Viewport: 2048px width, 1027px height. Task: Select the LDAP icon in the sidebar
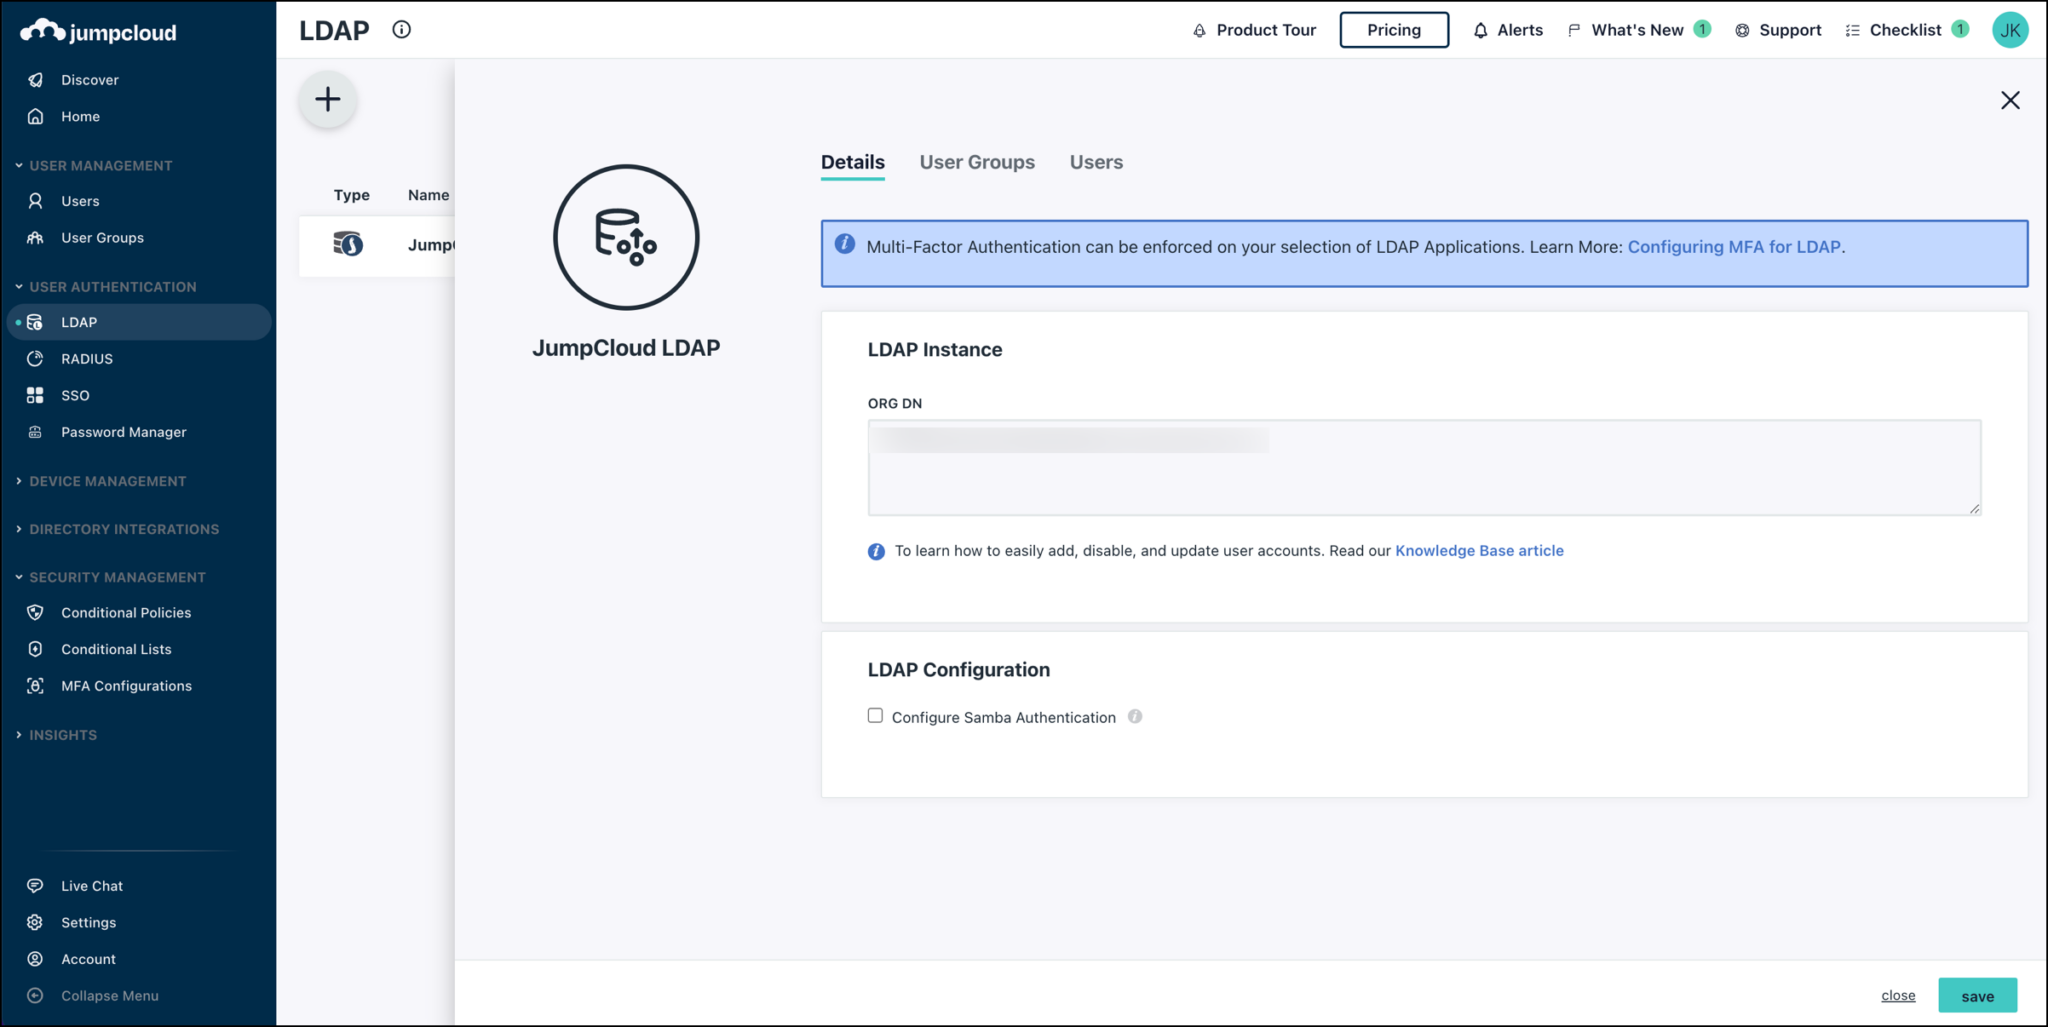(35, 322)
